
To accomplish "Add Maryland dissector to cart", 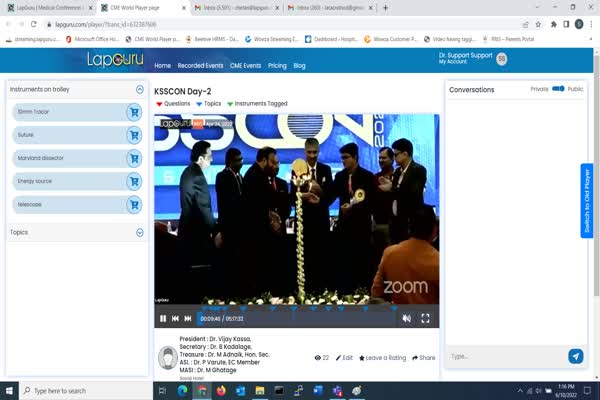I will coord(134,158).
